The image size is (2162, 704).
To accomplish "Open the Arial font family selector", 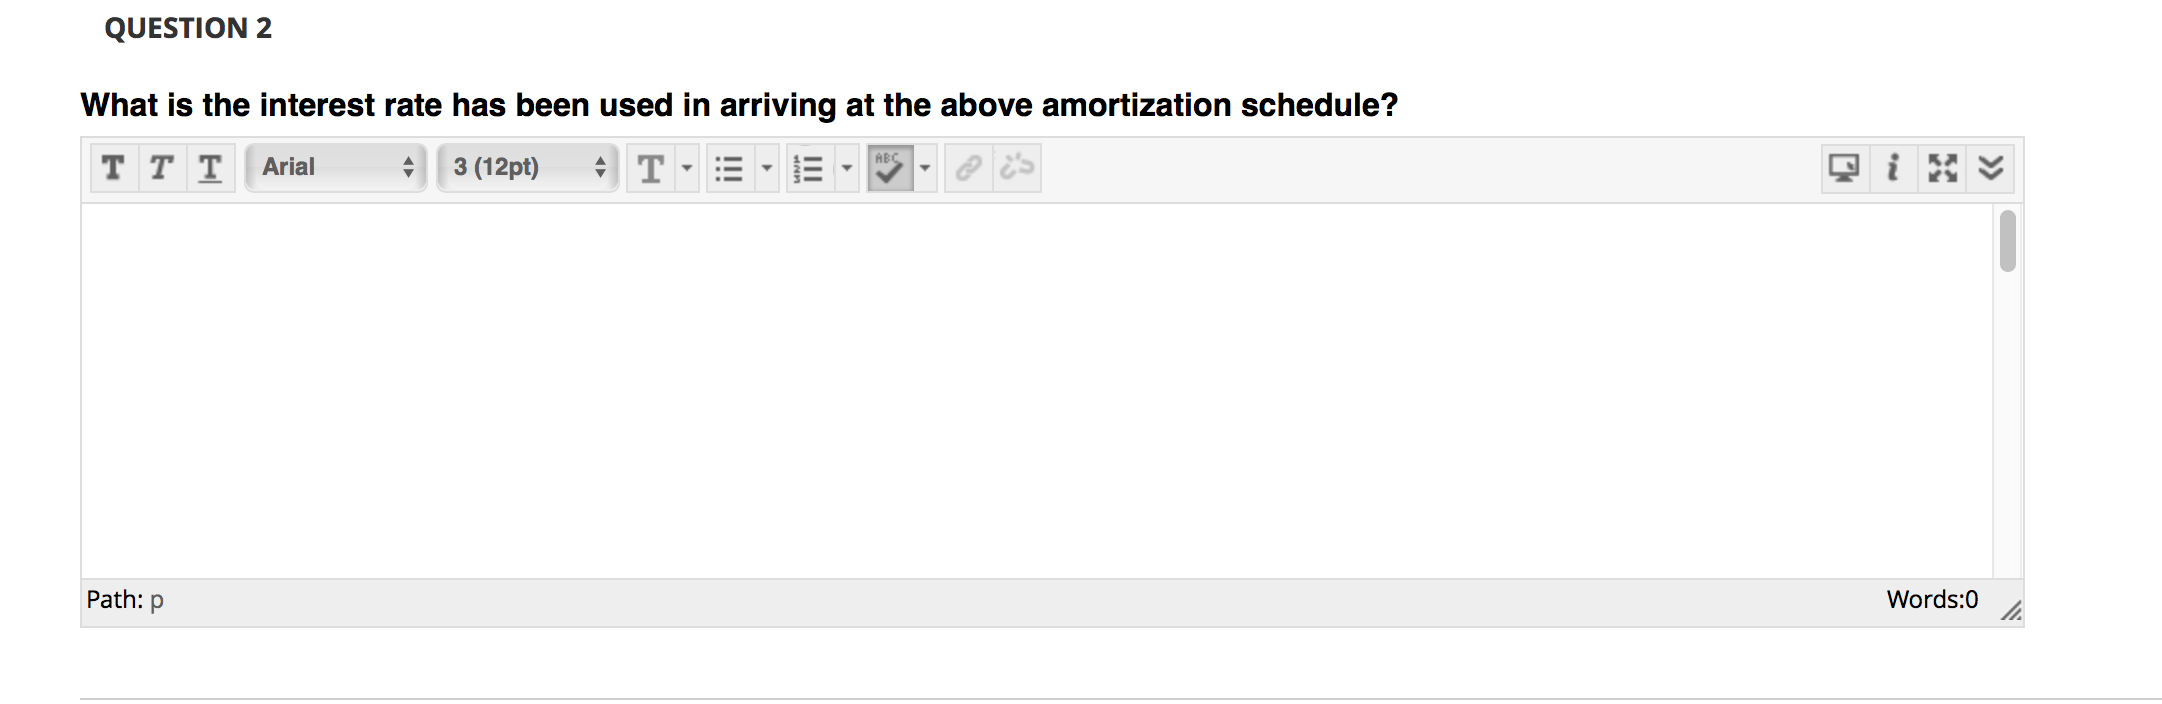I will pos(335,167).
